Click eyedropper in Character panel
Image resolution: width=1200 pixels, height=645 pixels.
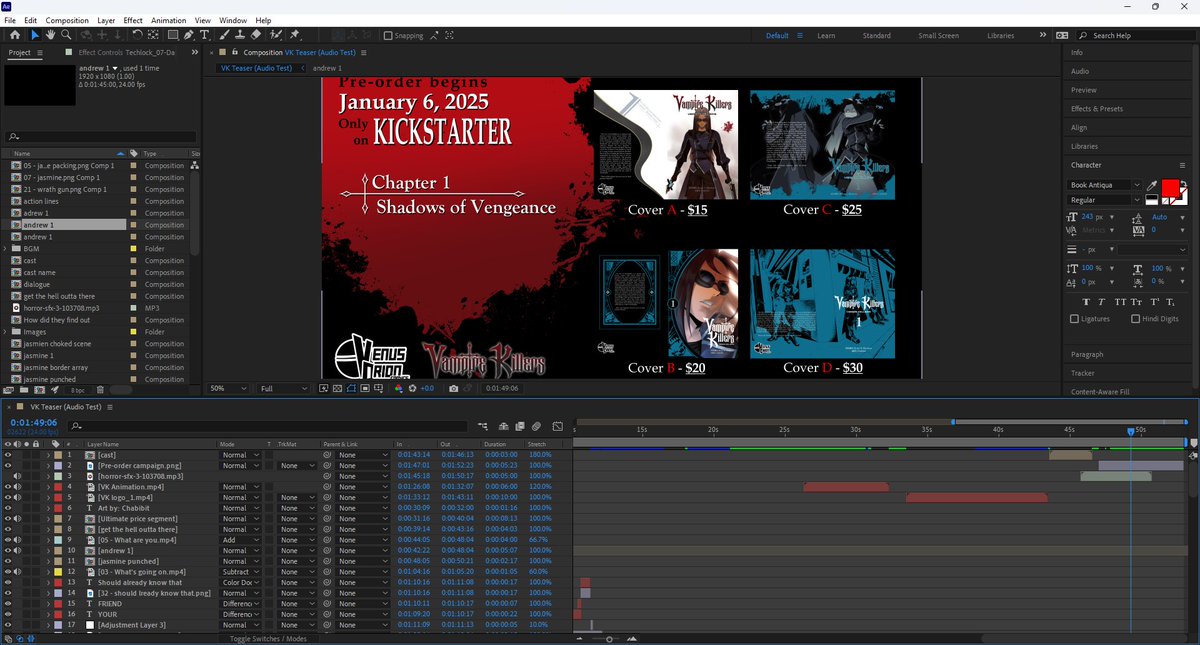(x=1151, y=185)
